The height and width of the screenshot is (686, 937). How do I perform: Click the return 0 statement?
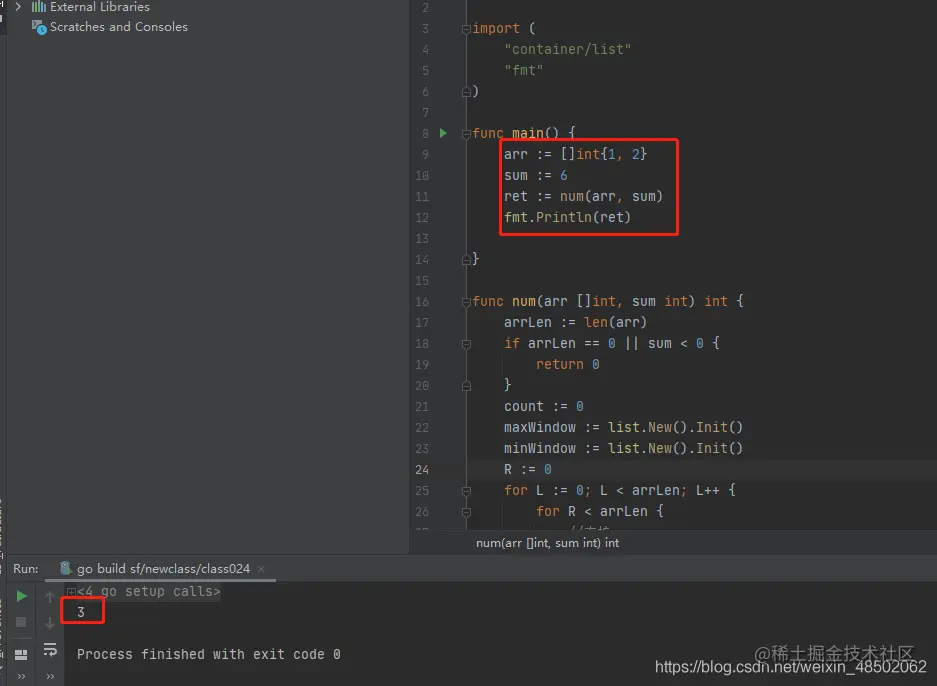tap(567, 364)
